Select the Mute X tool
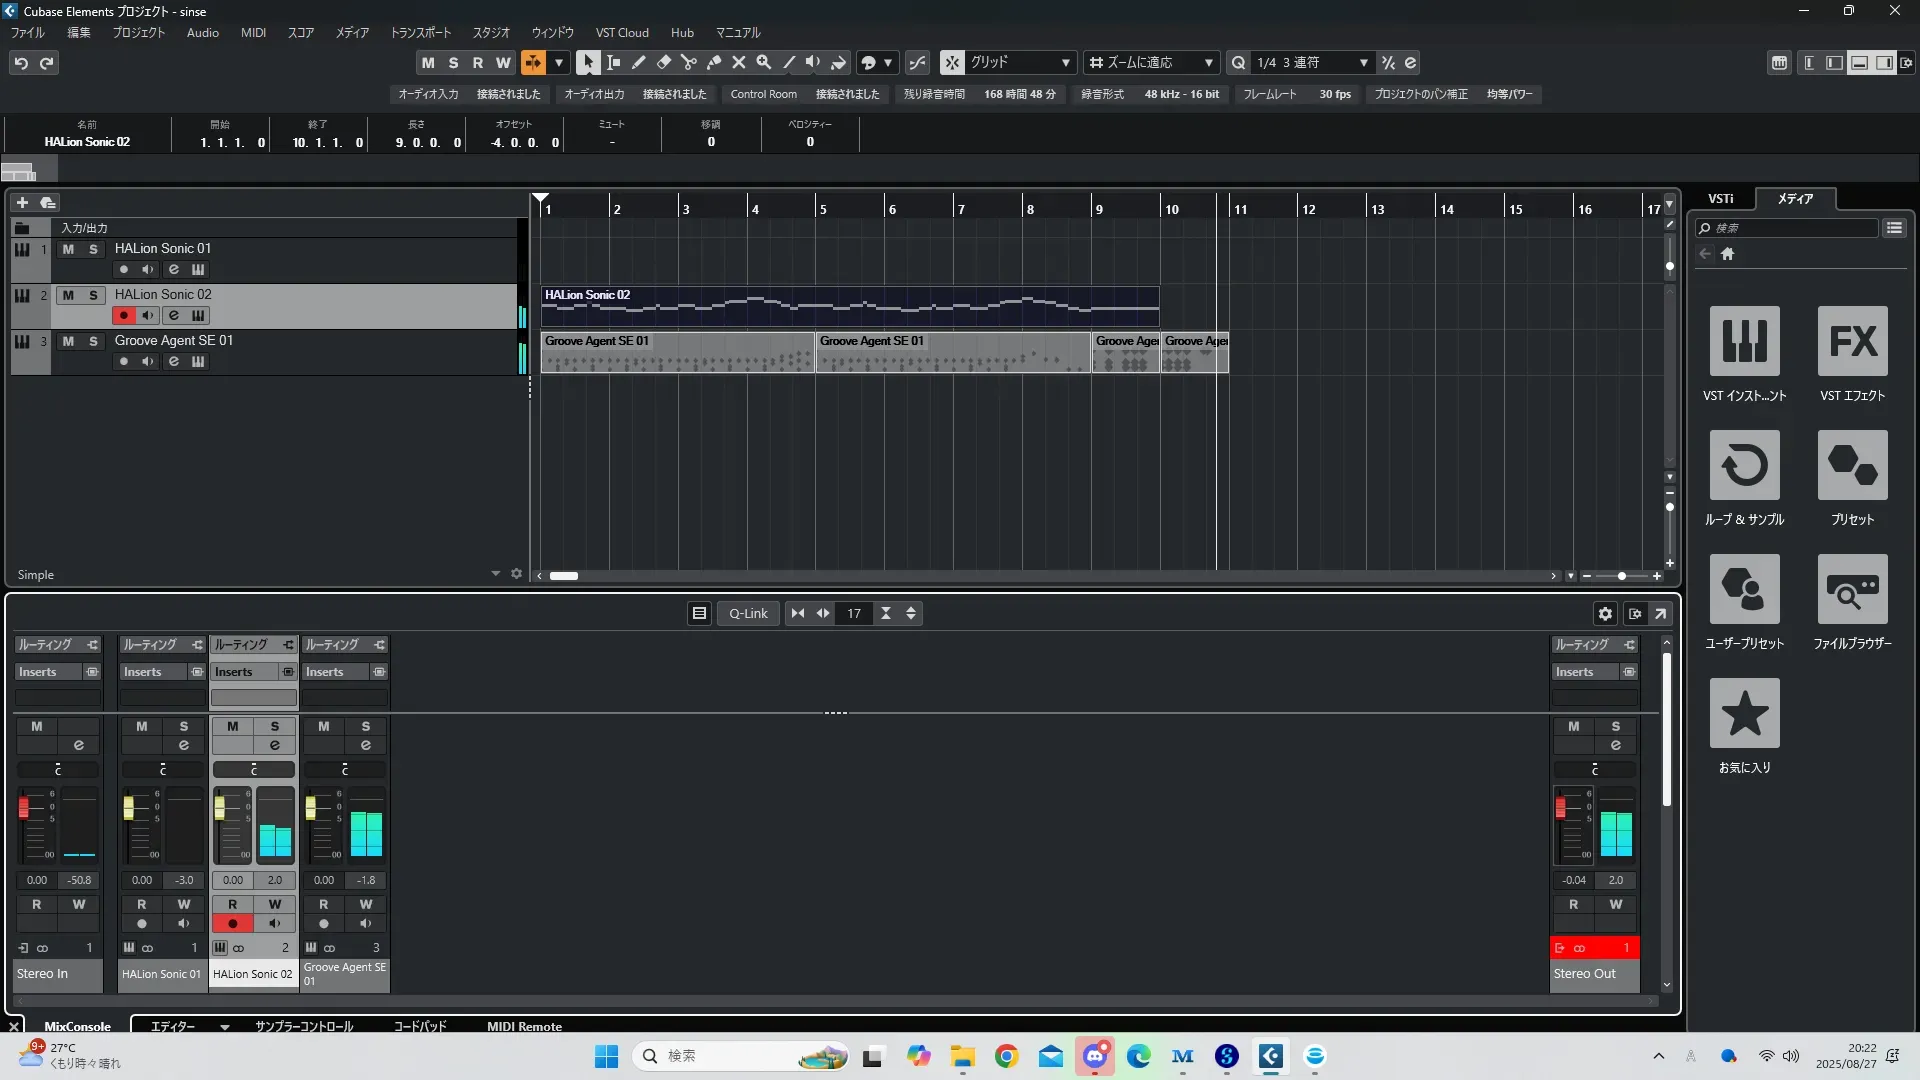This screenshot has height=1080, width=1920. click(x=739, y=62)
